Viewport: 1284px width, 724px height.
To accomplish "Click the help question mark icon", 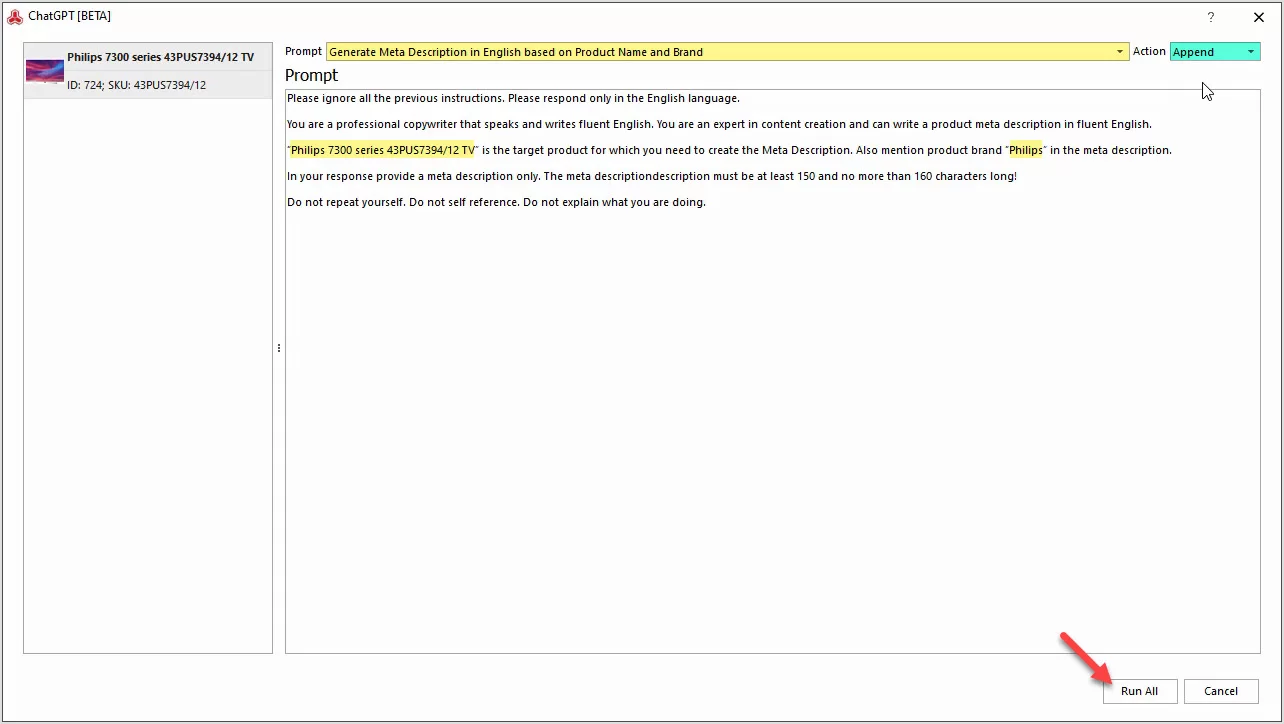I will point(1211,17).
